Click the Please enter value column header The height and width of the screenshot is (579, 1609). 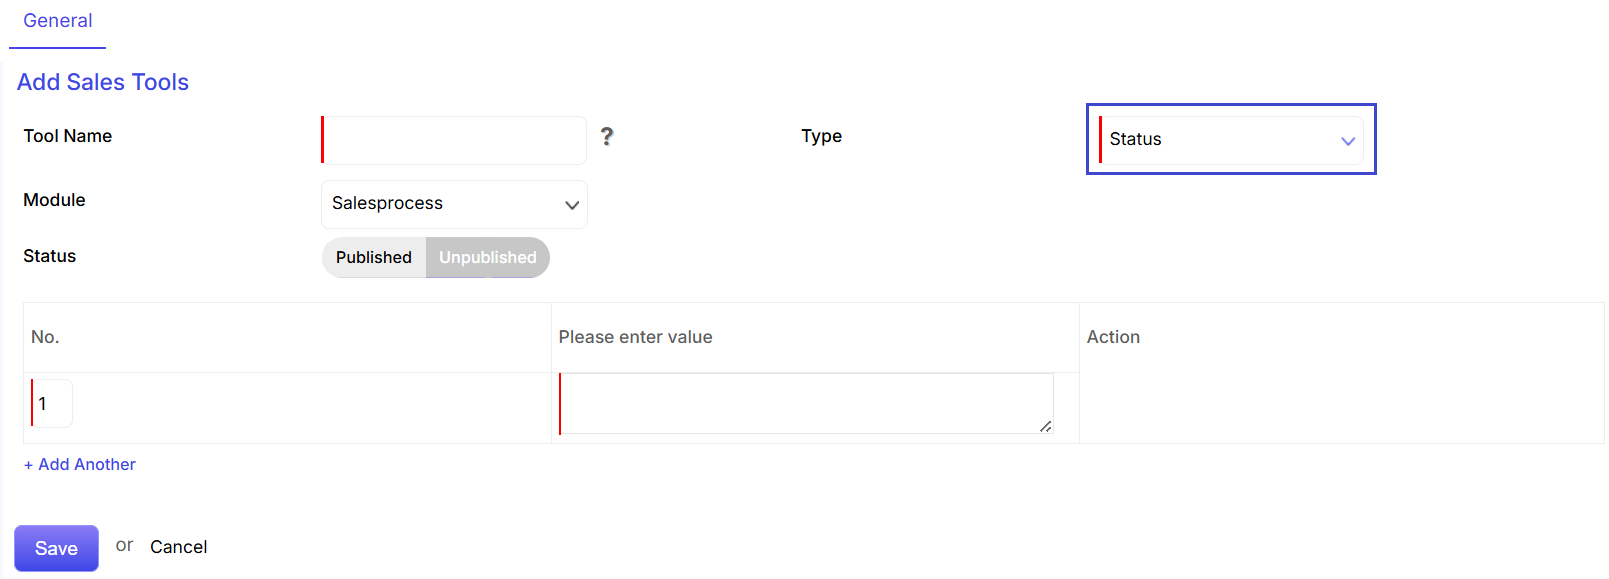tap(635, 337)
